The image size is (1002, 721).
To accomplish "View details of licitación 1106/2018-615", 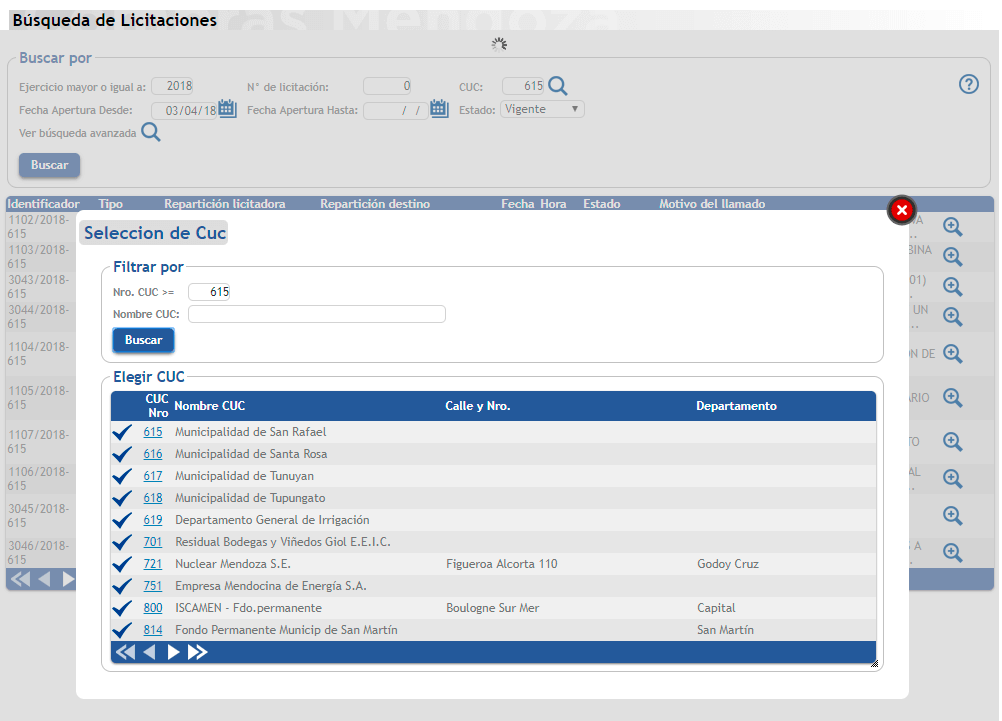I will [953, 478].
